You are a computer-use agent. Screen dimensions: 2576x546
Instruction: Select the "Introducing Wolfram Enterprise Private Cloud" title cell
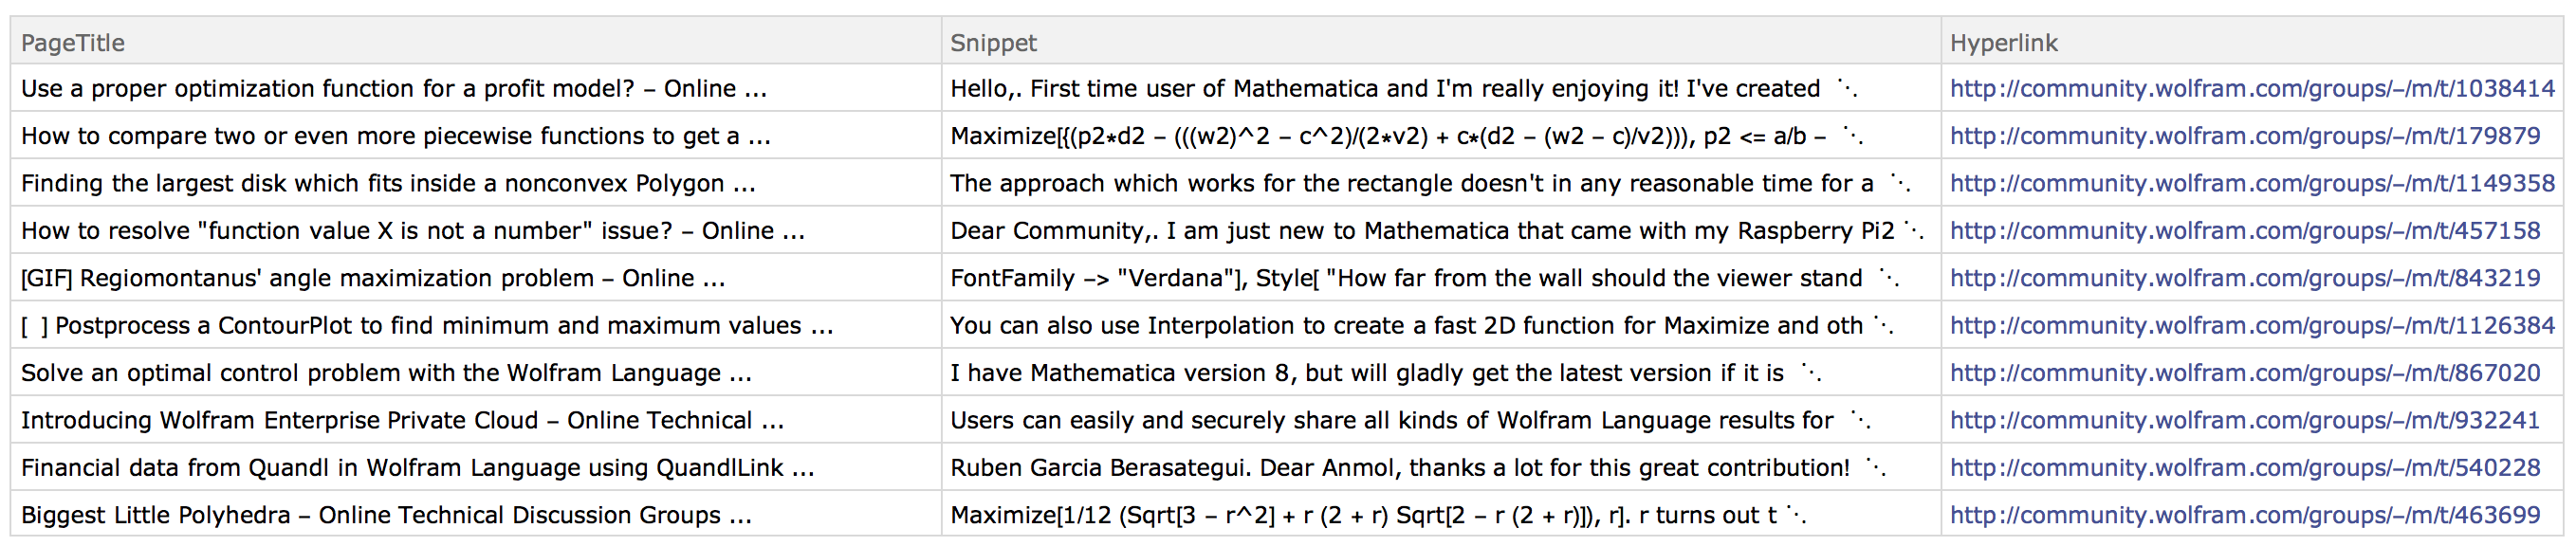[476, 420]
